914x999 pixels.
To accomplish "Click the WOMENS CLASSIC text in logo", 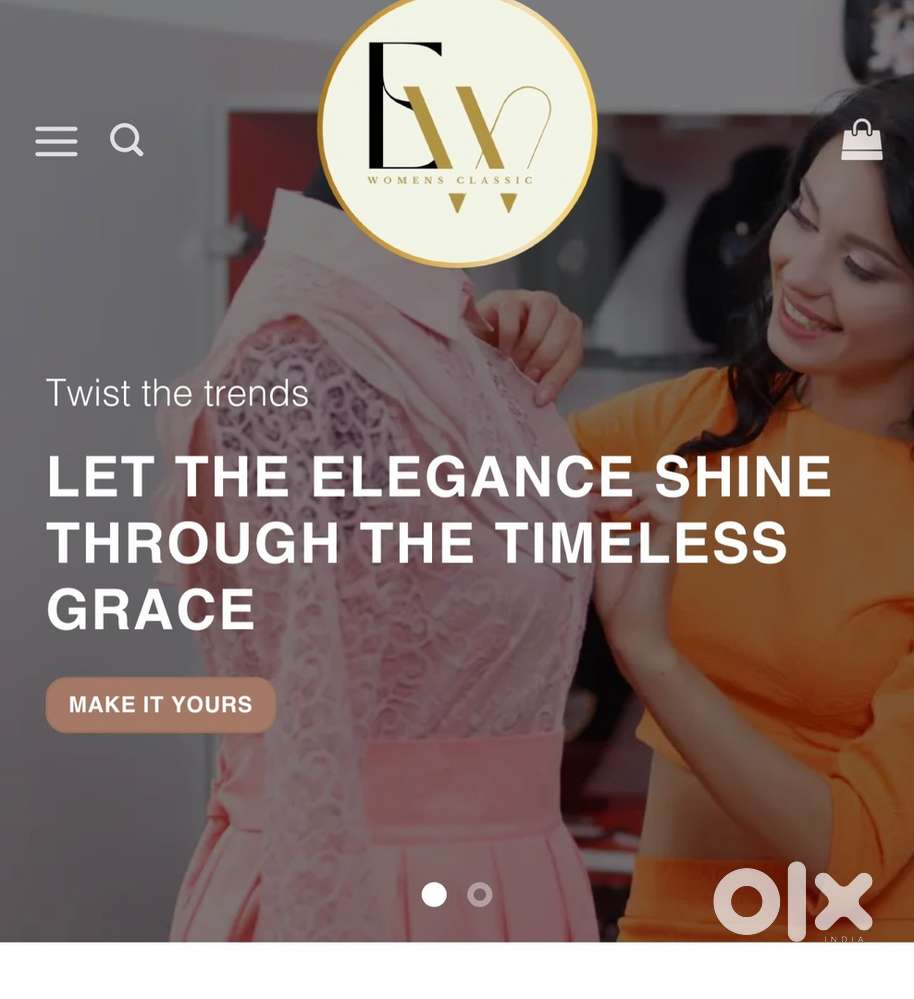I will click(450, 180).
